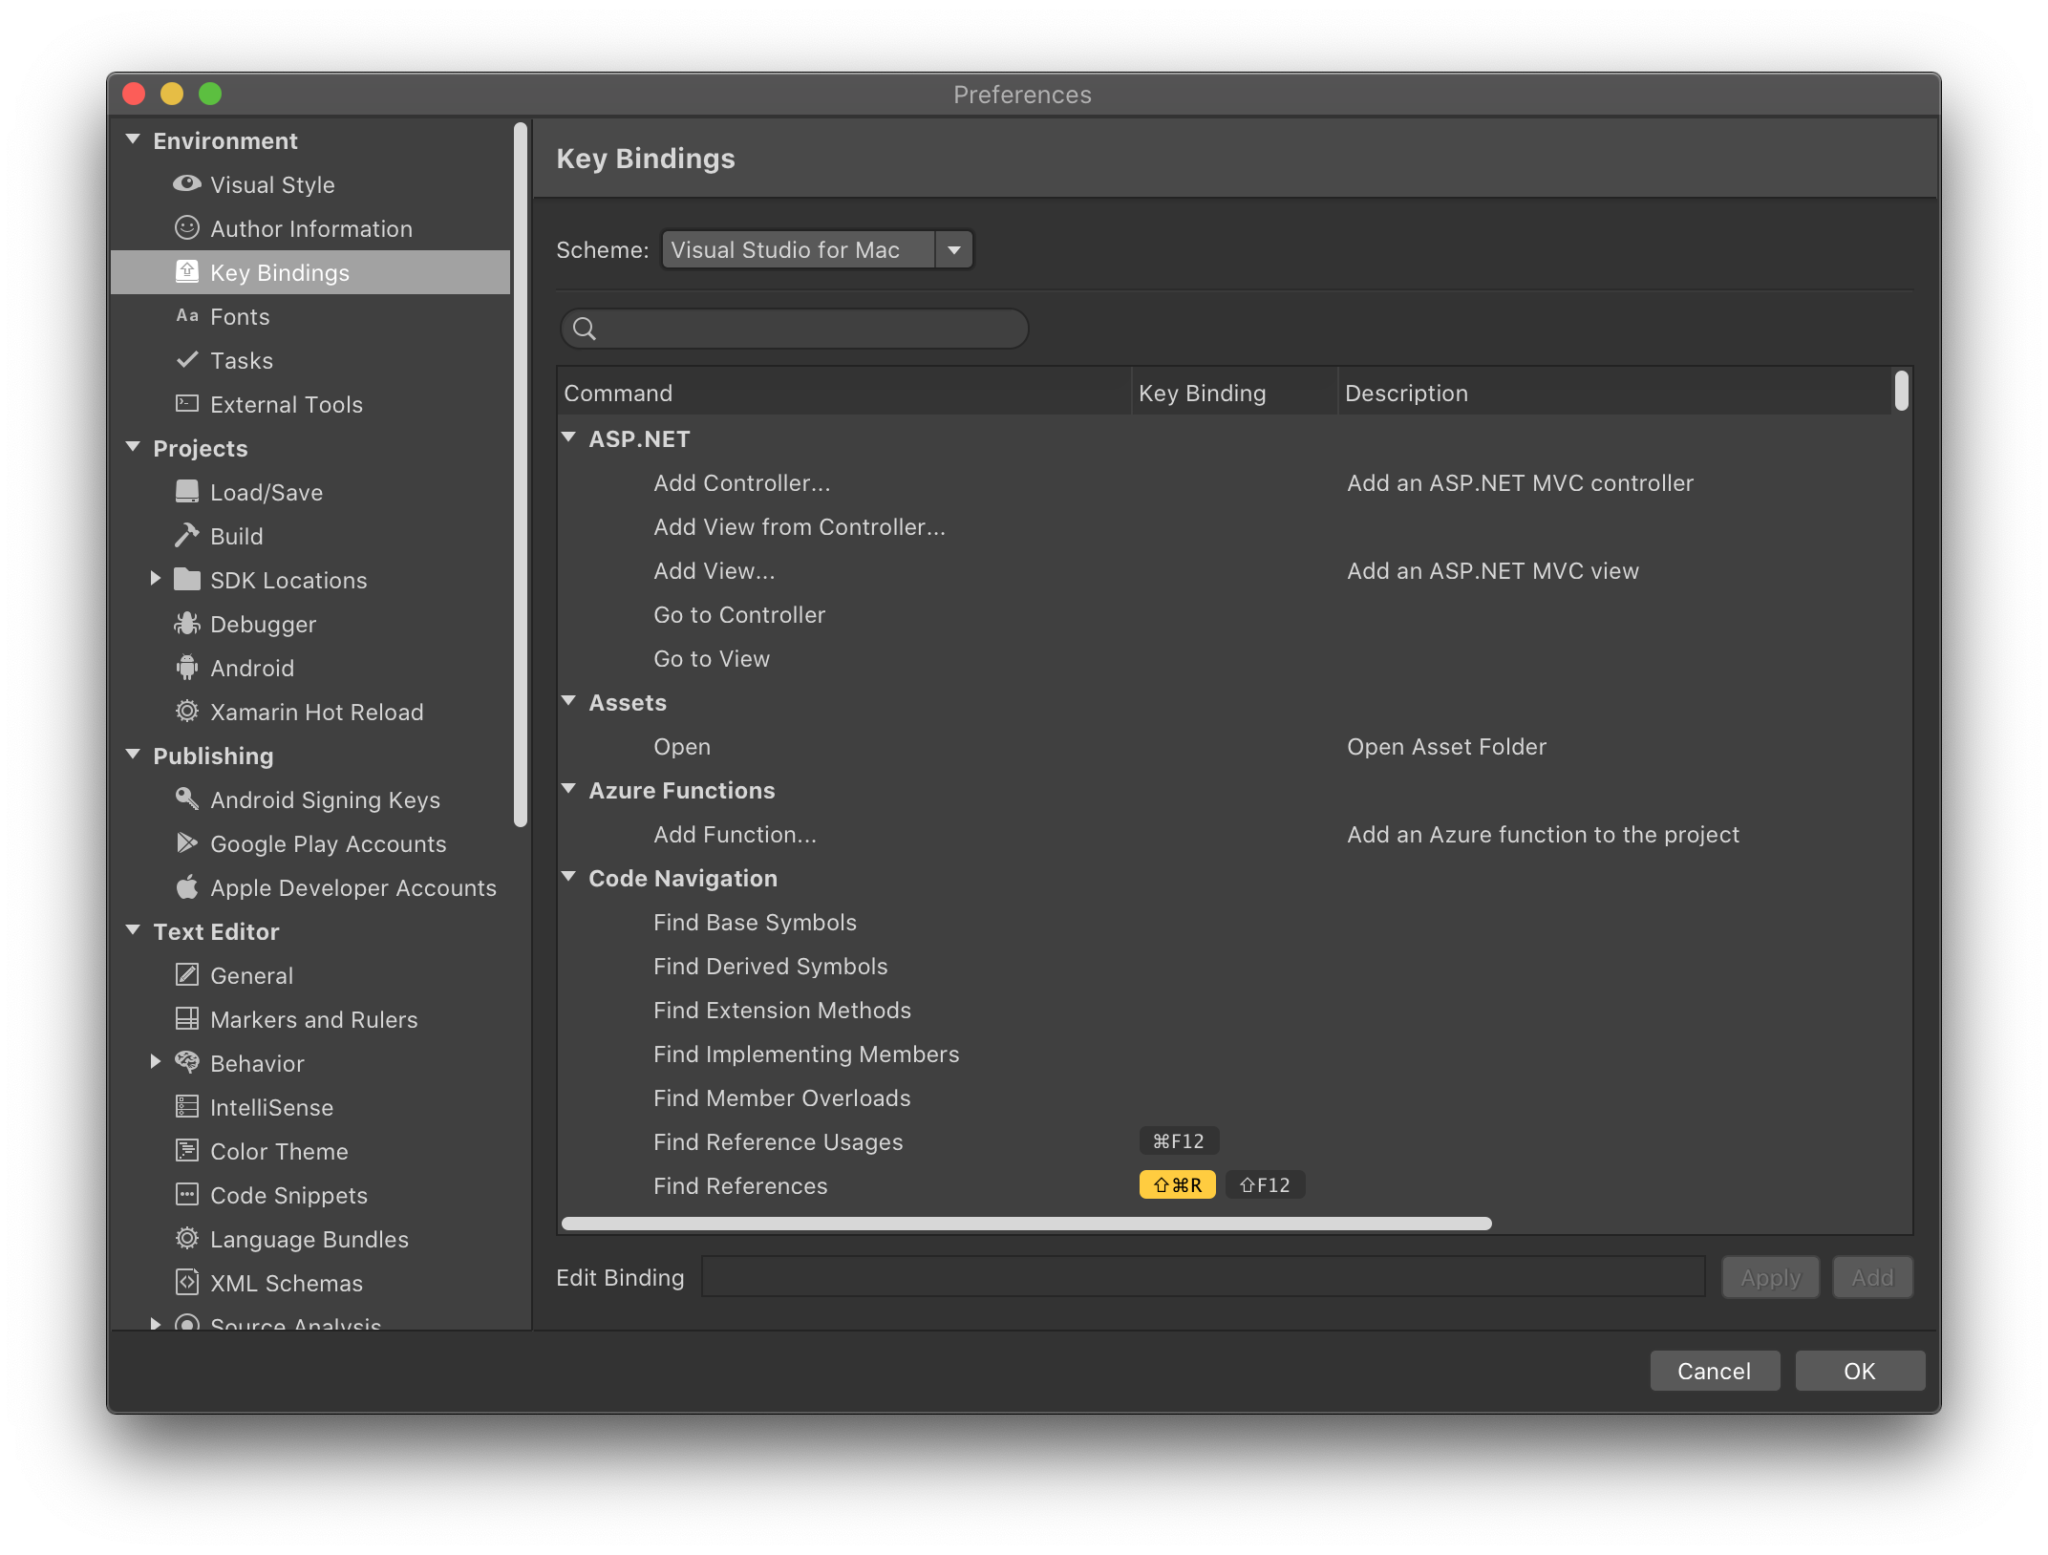
Task: Click the Author Information smiley icon
Action: [x=186, y=228]
